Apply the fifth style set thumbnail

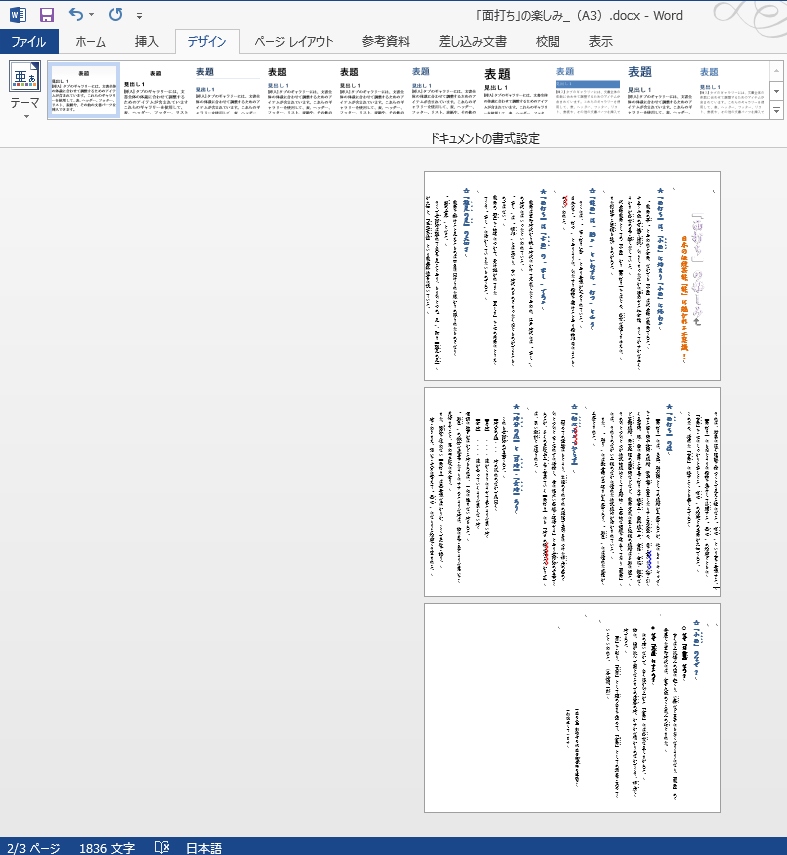(371, 91)
